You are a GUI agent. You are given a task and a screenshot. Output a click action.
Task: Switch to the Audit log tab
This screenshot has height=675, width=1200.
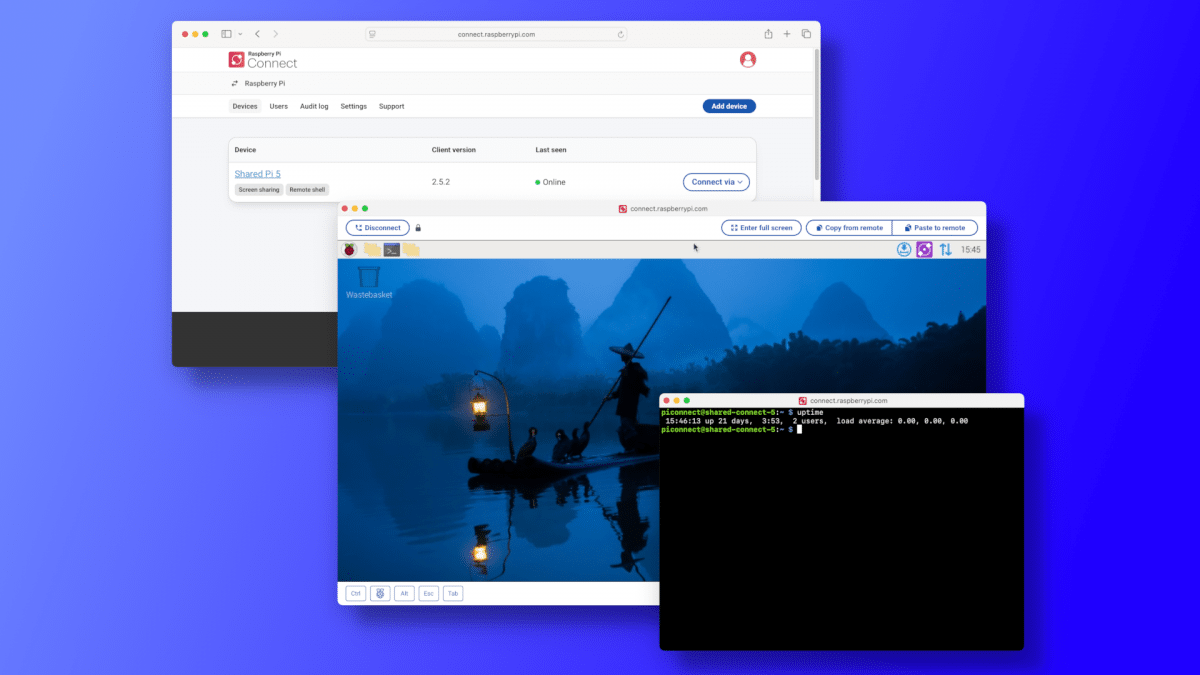(x=314, y=106)
